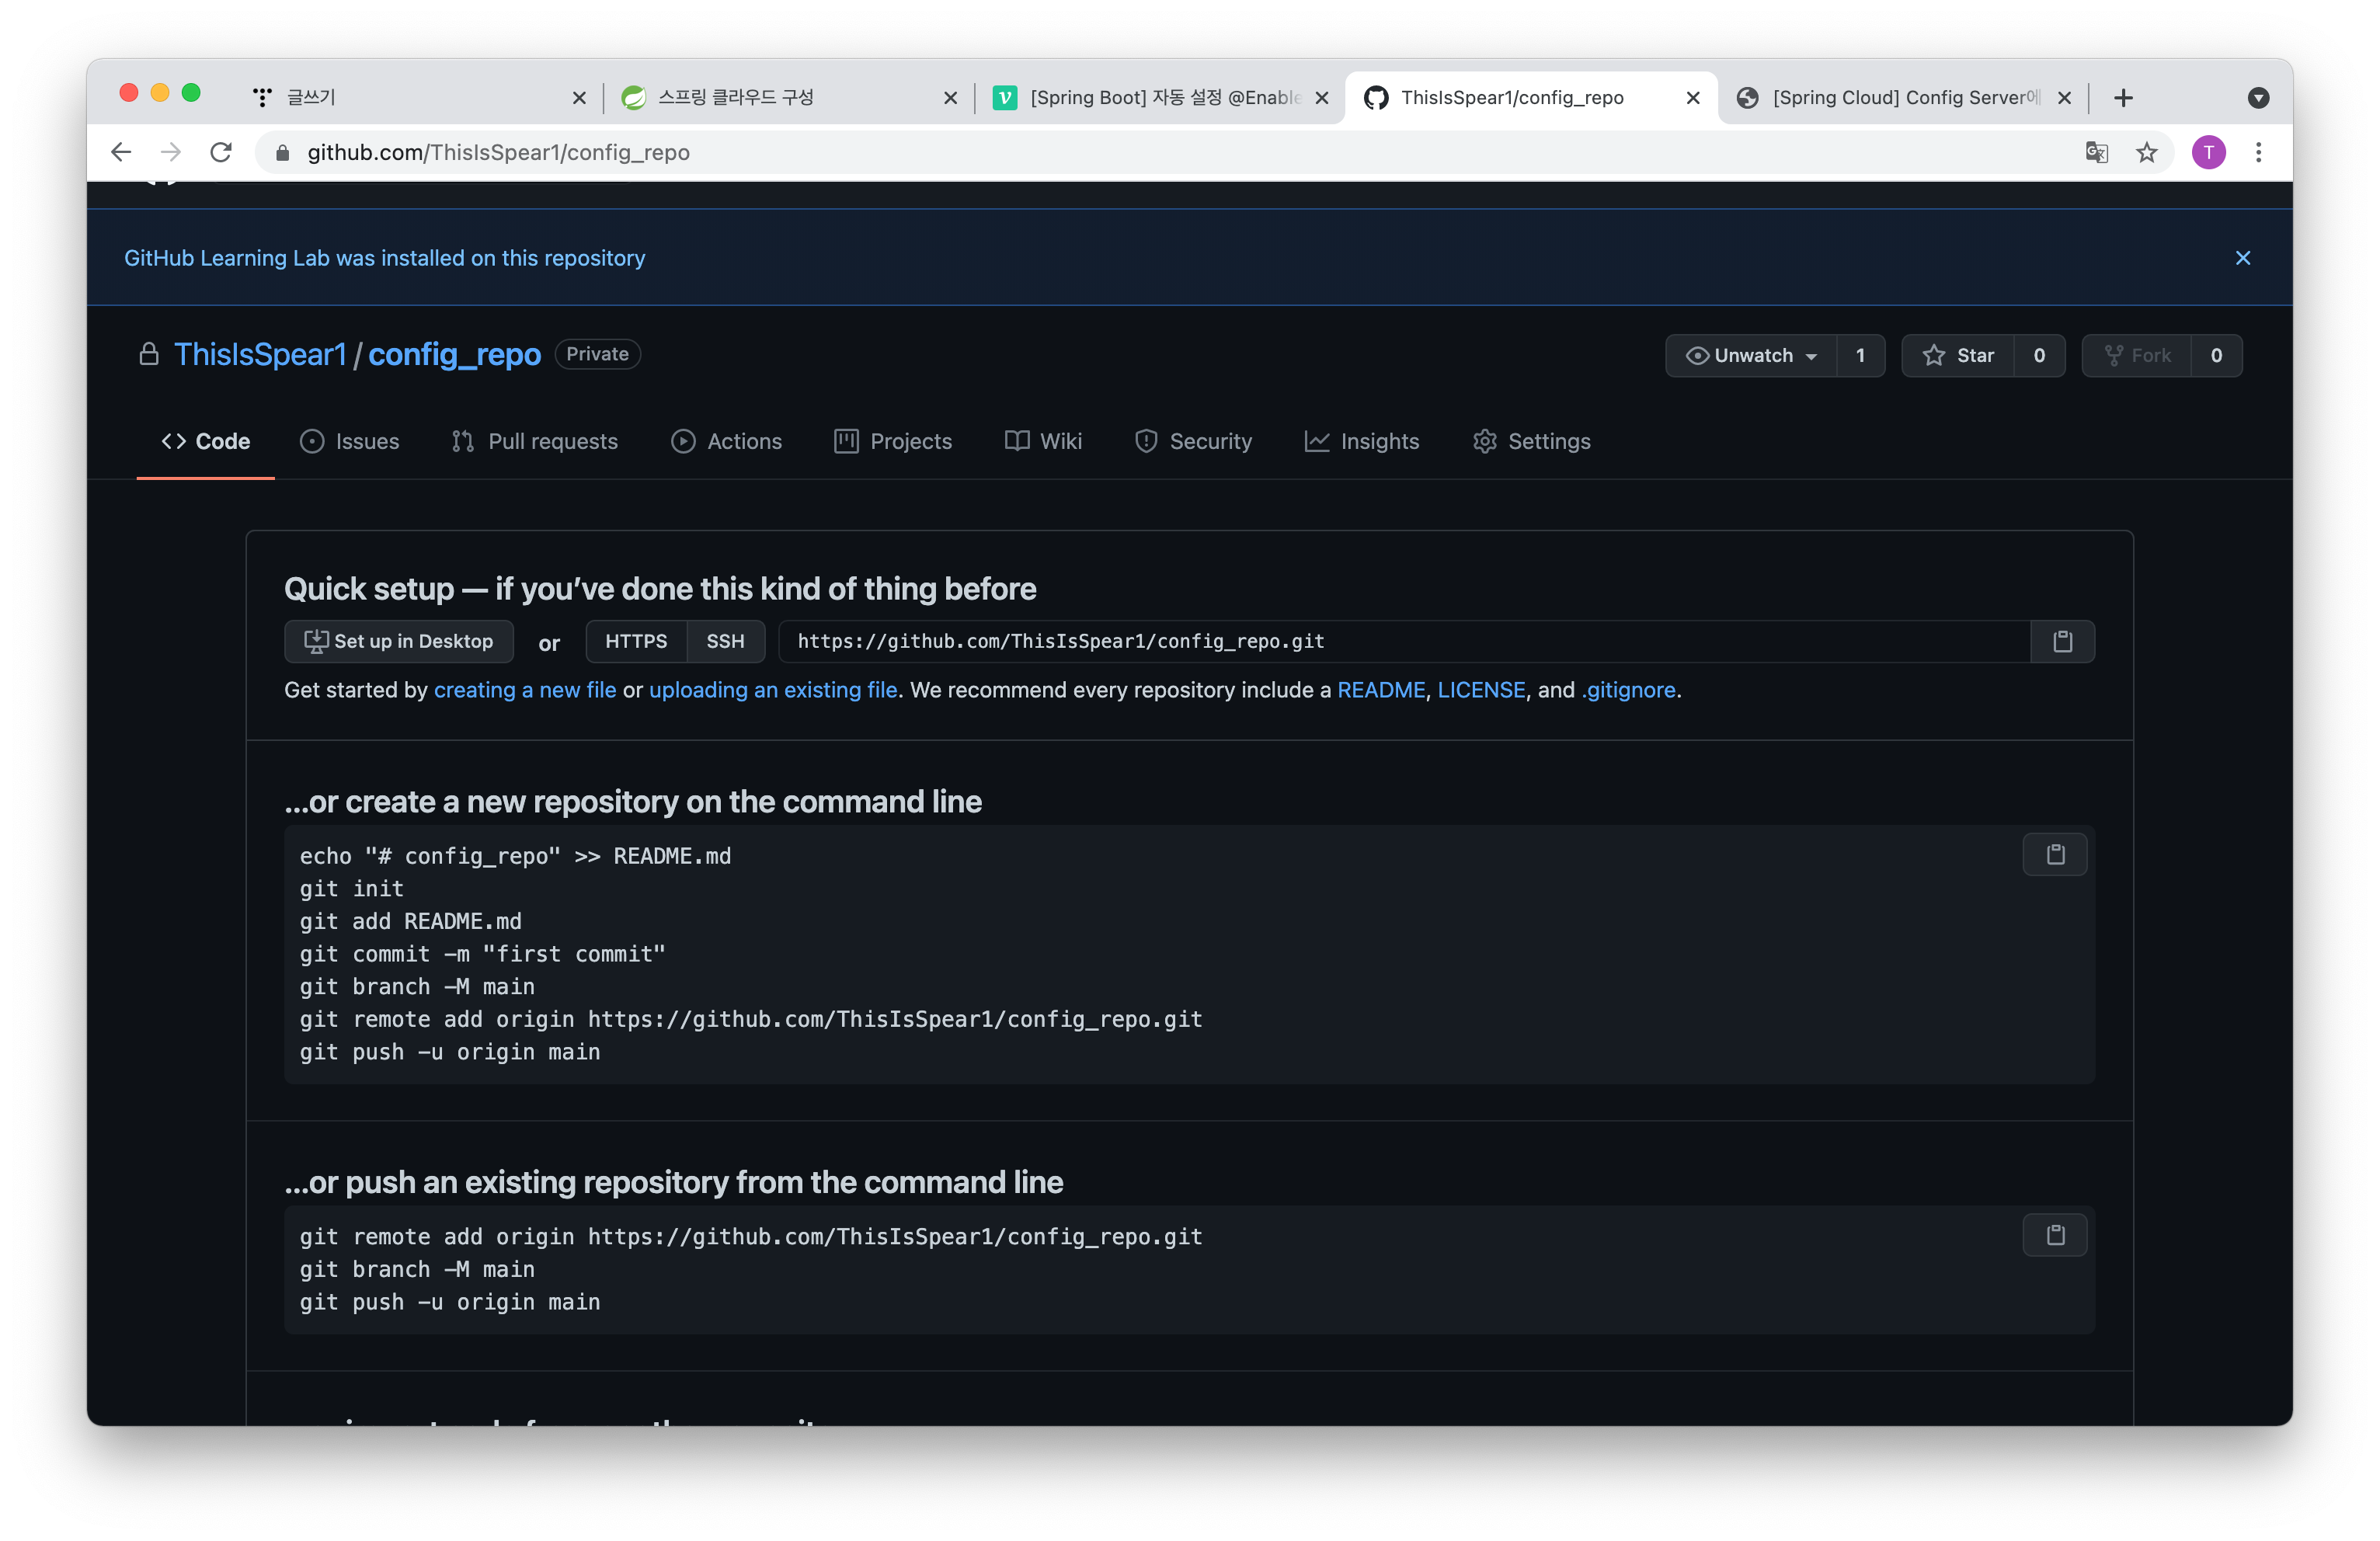
Task: Click the translate page icon in the address bar
Action: click(x=2096, y=152)
